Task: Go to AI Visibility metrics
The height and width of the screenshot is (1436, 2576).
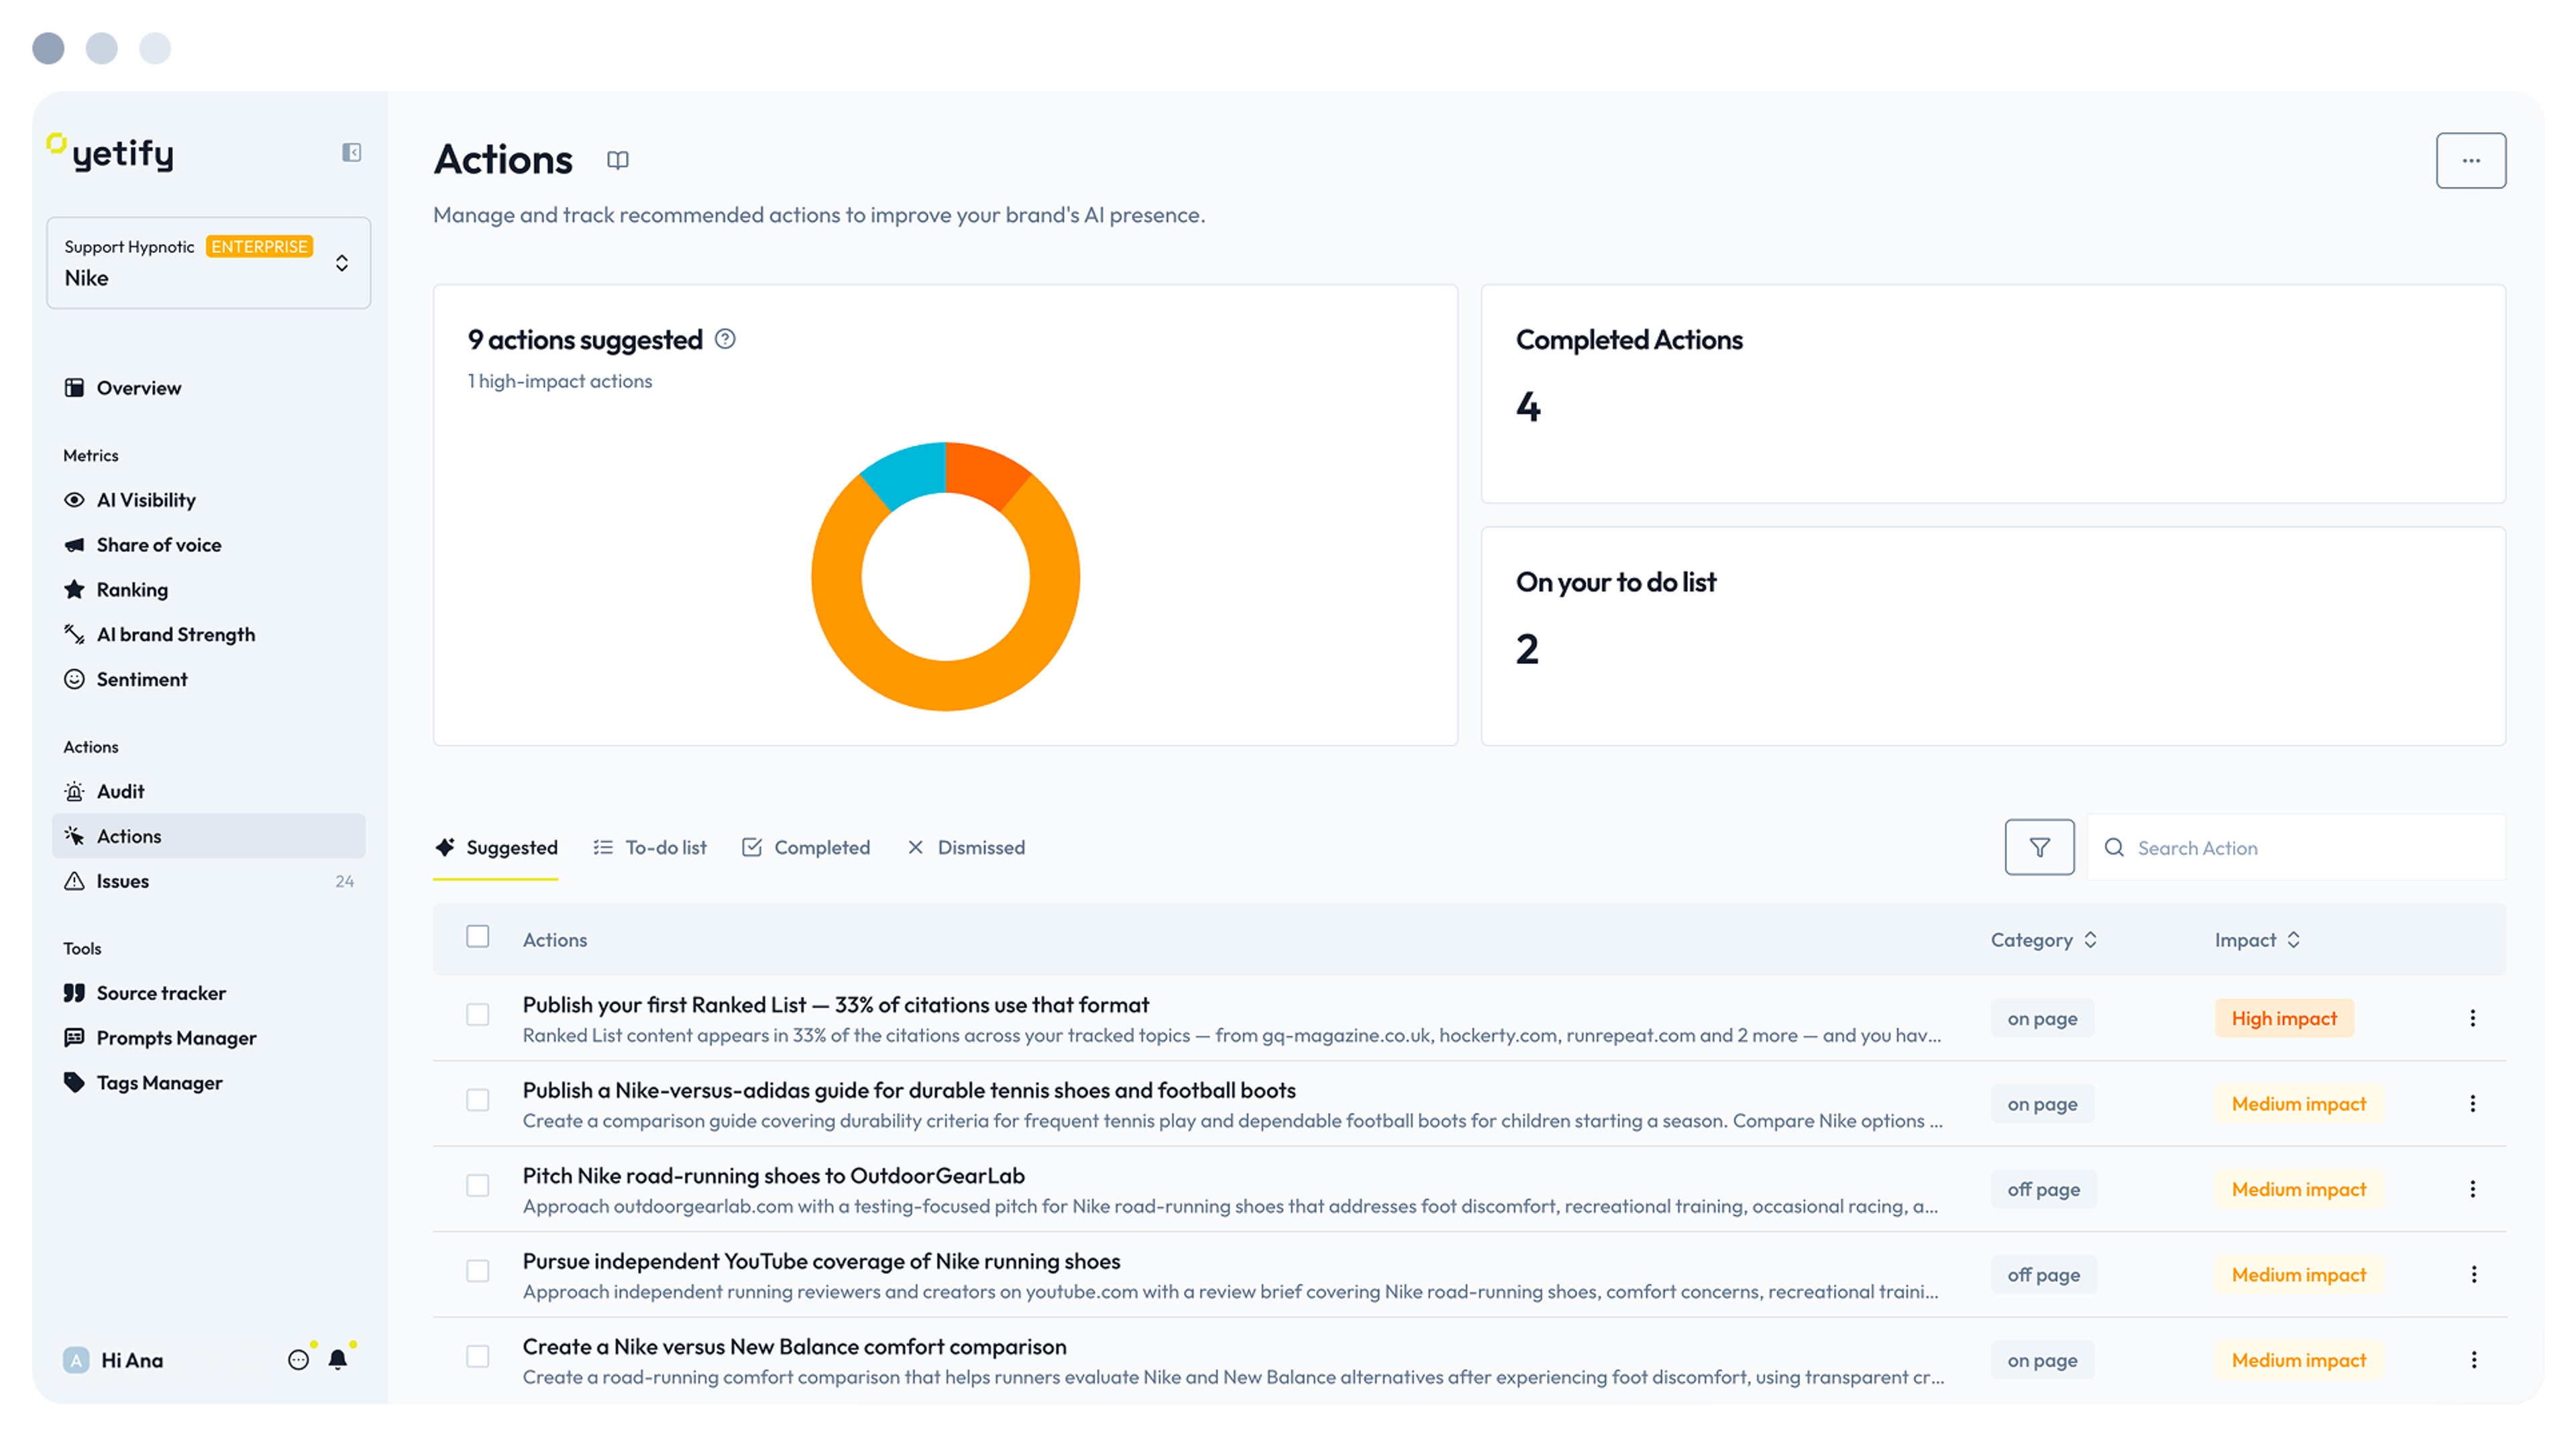Action: click(208, 500)
